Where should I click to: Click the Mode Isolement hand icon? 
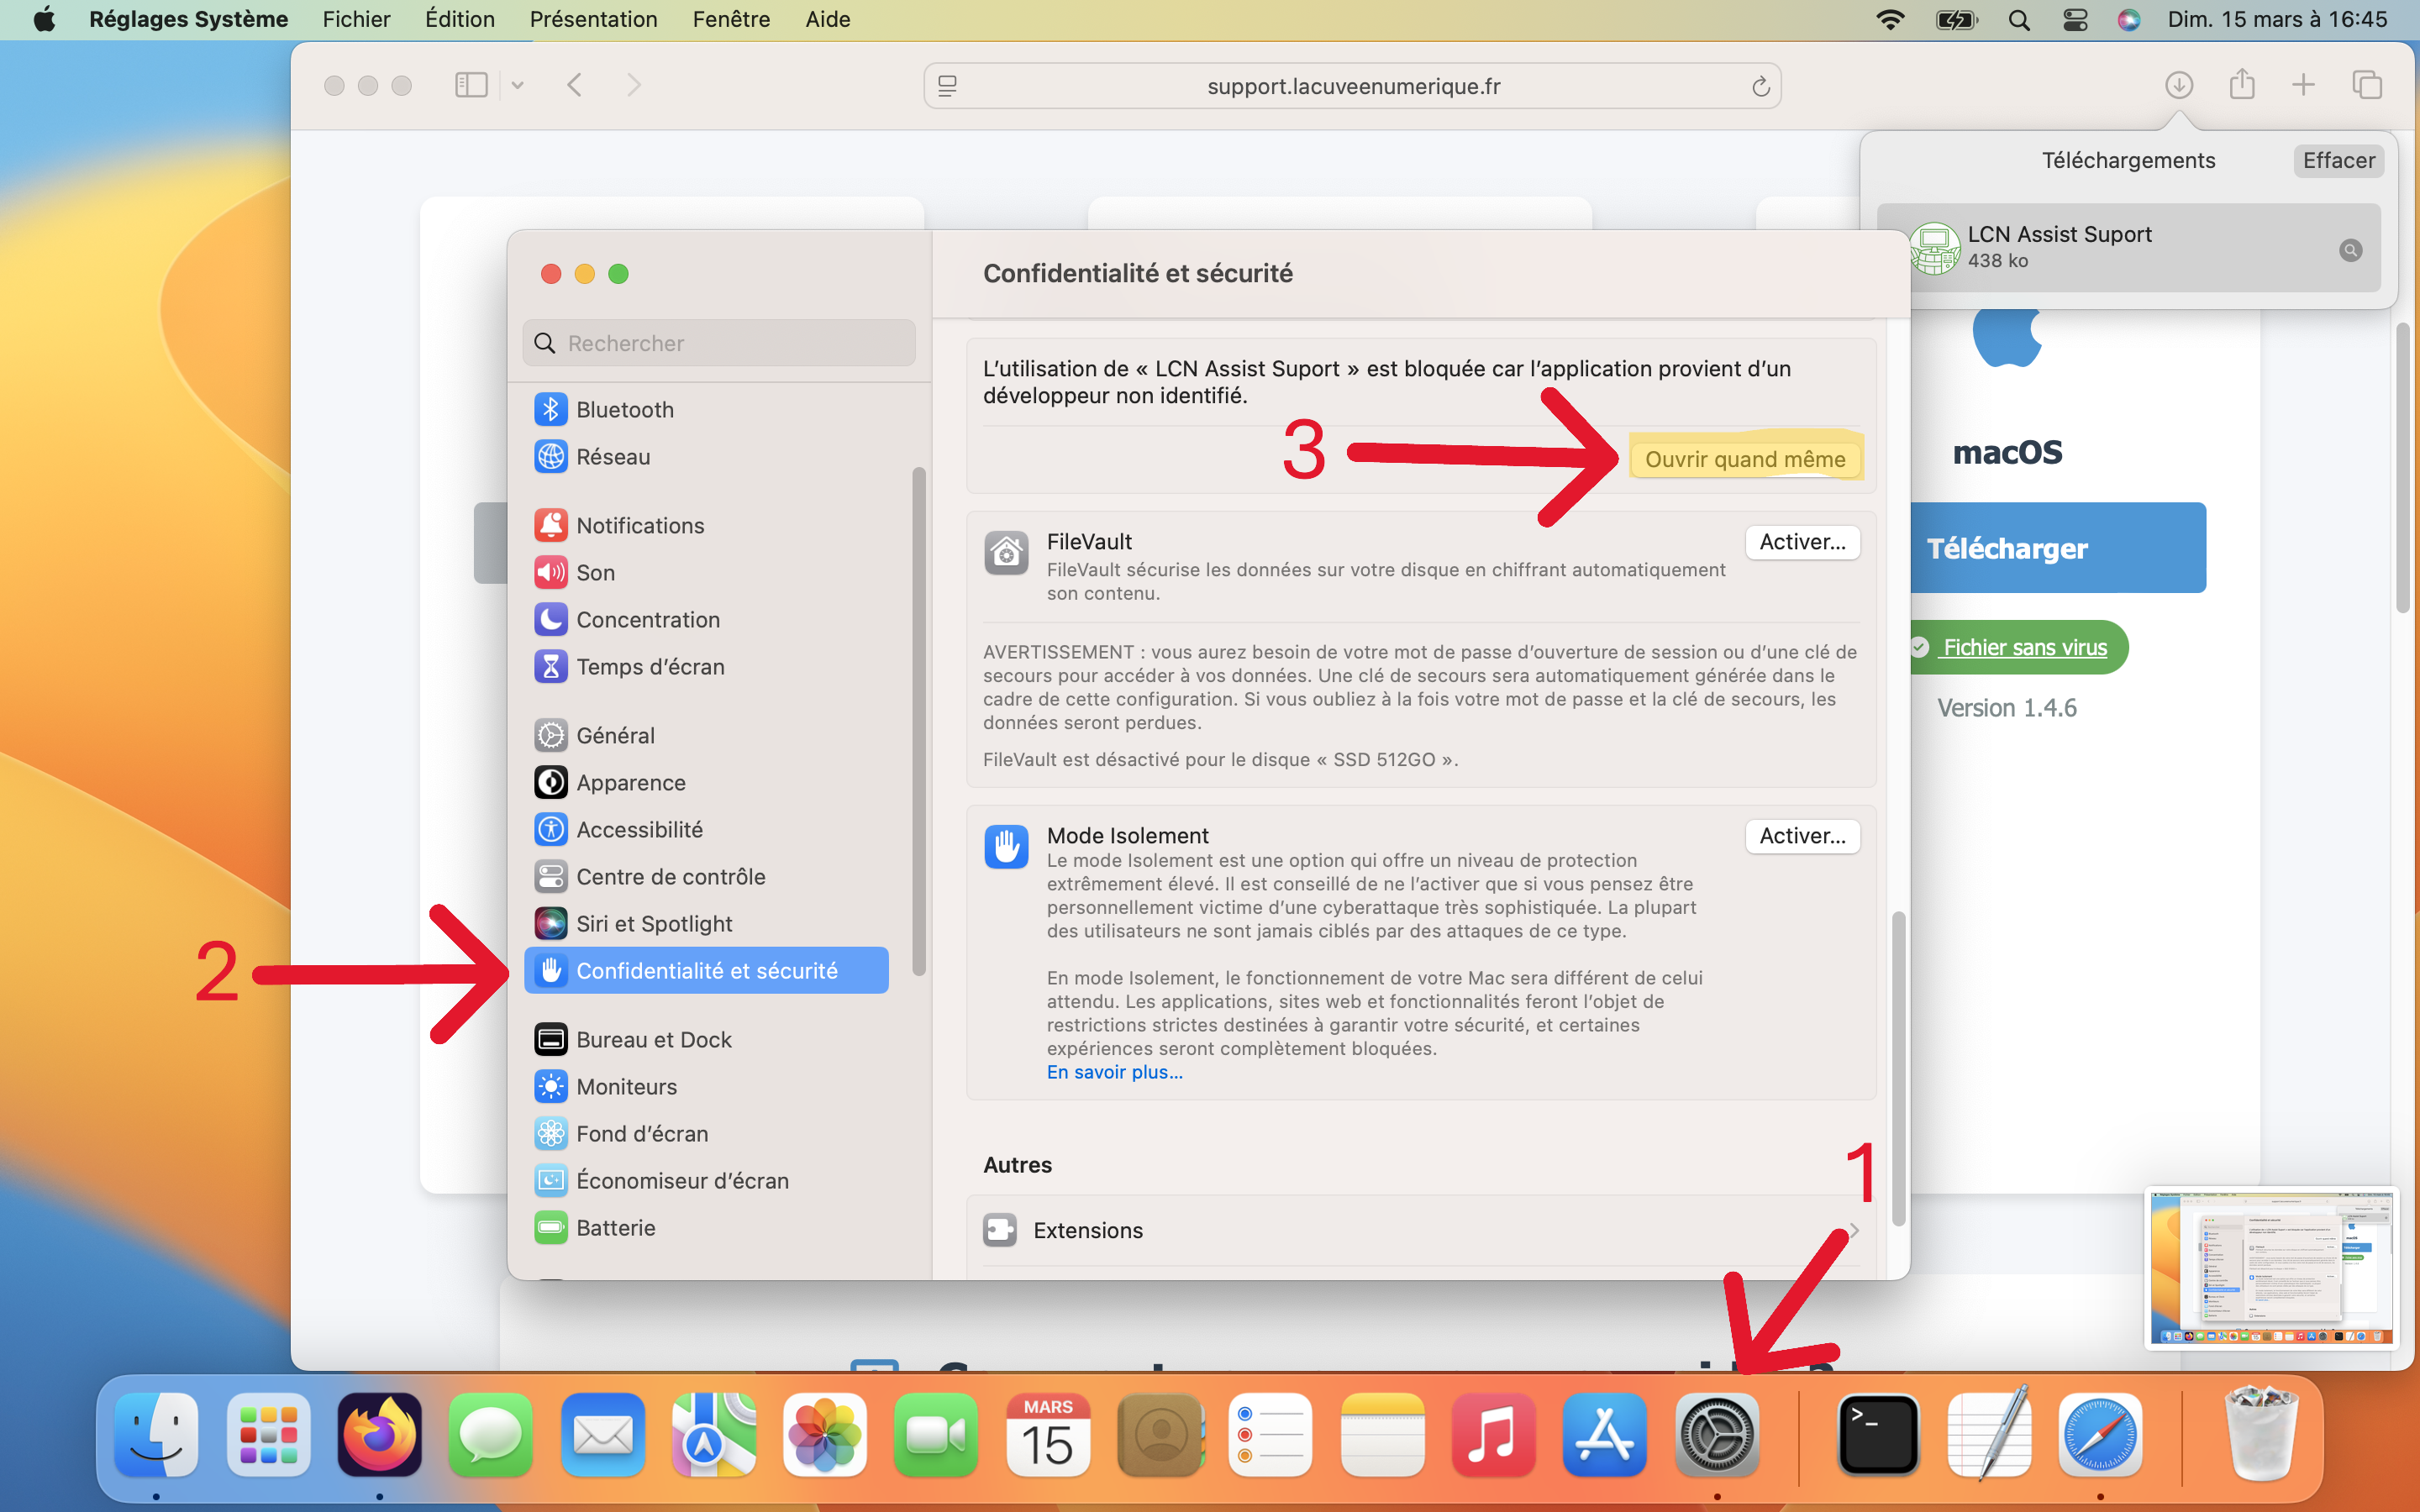(x=1006, y=847)
